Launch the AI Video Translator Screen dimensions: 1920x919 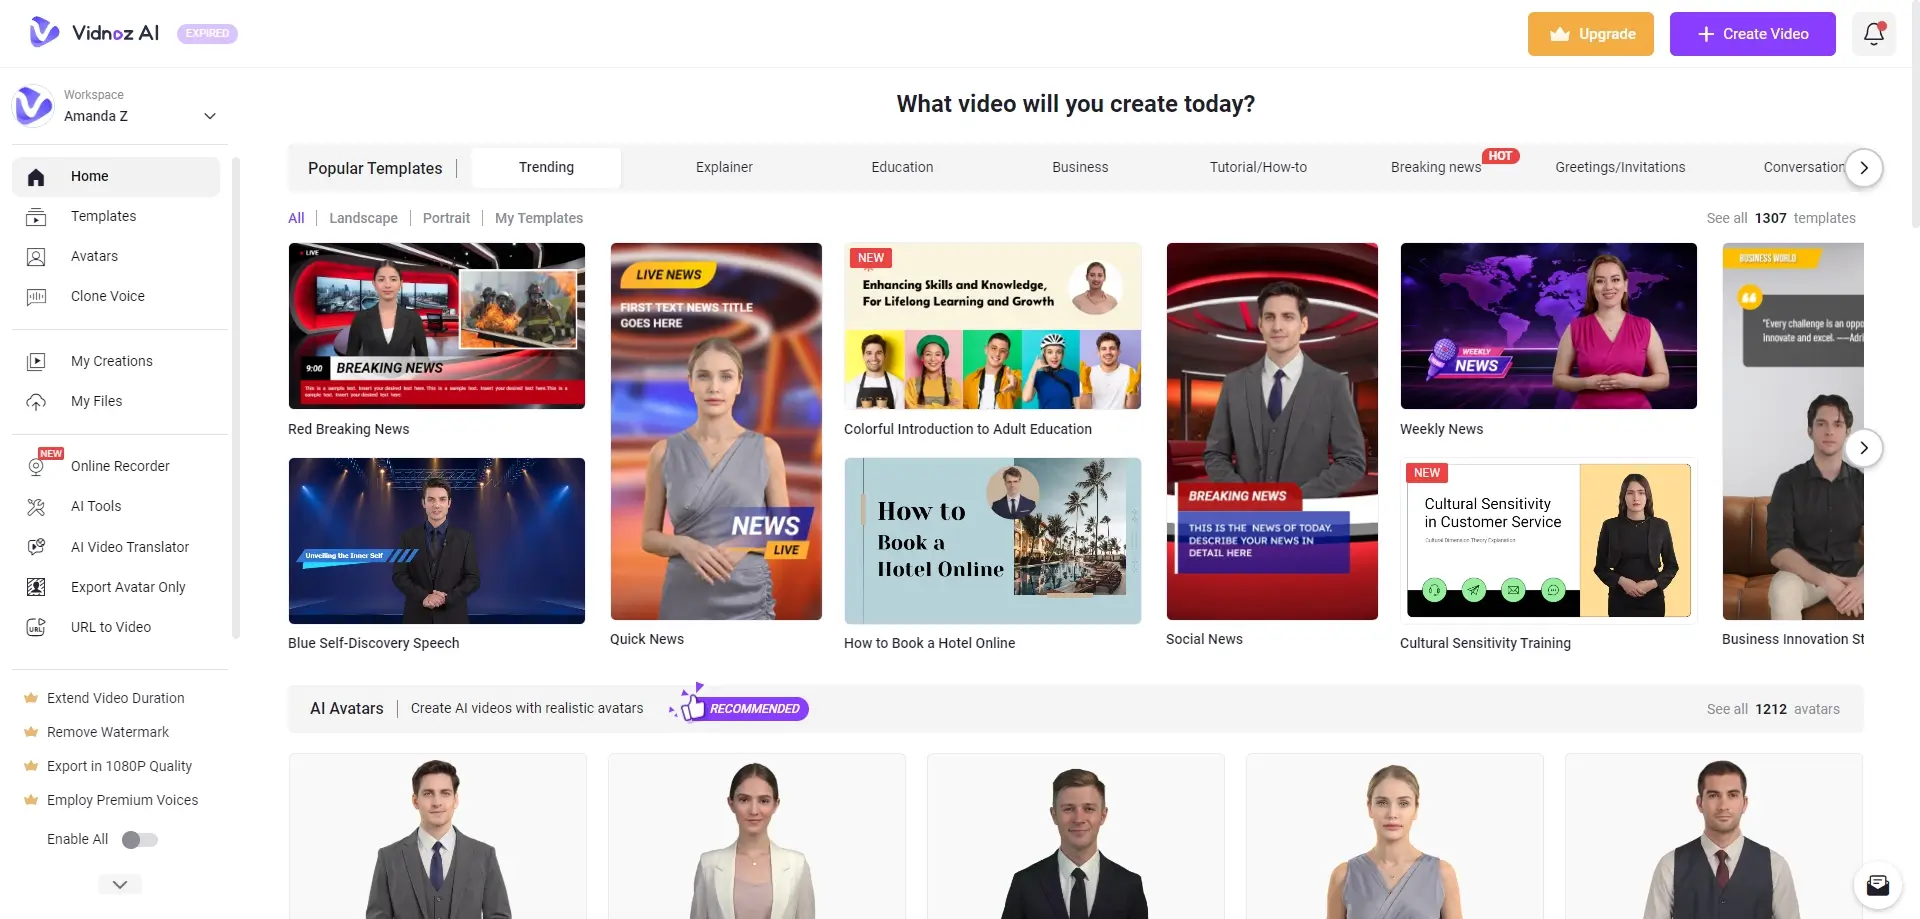[x=130, y=547]
